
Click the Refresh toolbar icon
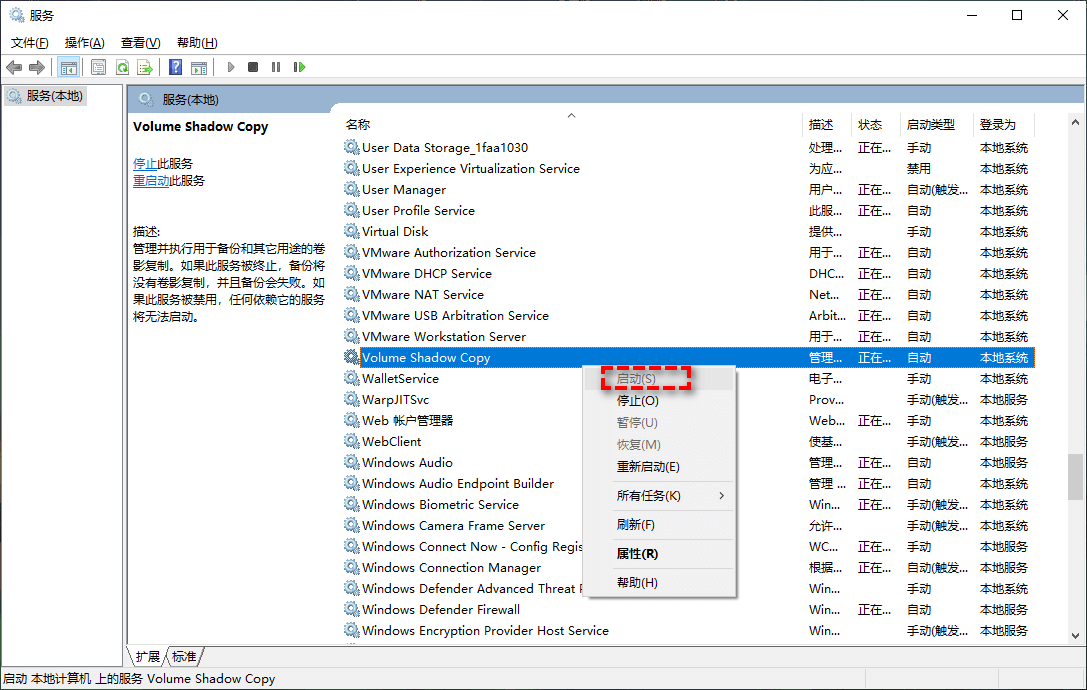click(122, 67)
